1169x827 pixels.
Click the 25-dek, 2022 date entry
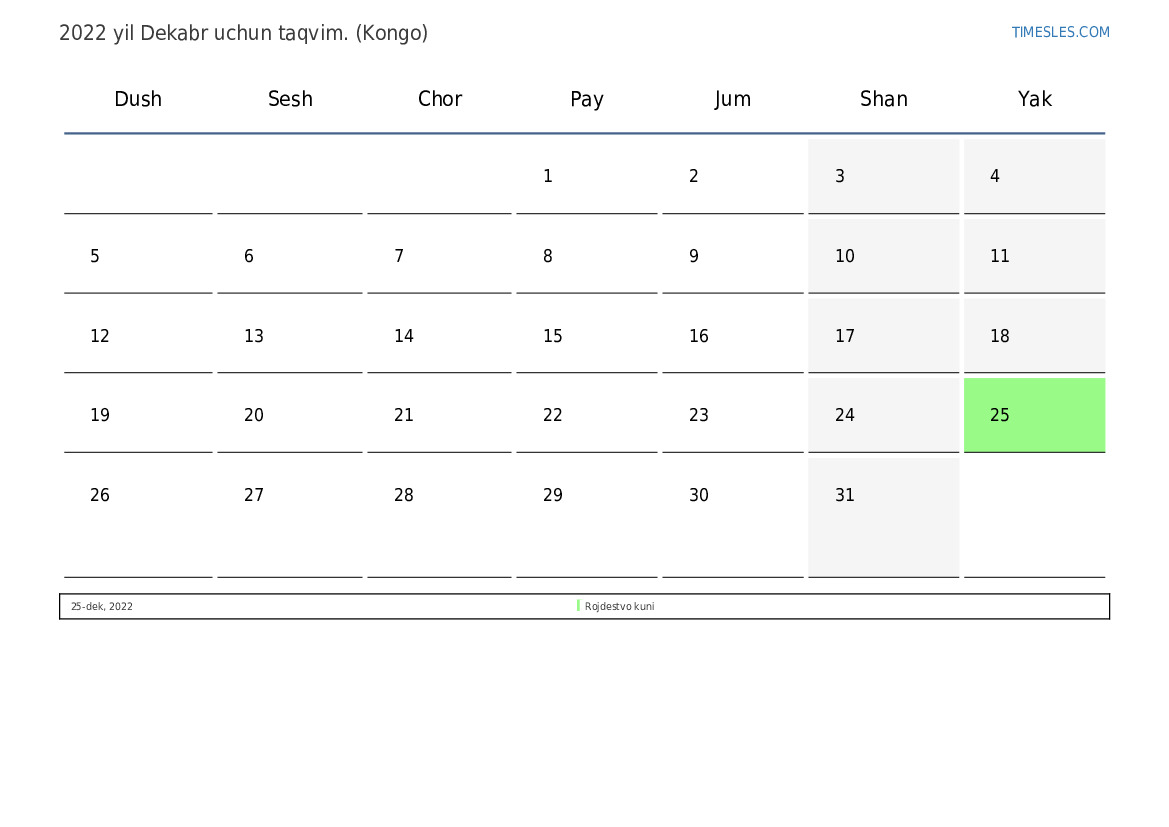tap(102, 606)
